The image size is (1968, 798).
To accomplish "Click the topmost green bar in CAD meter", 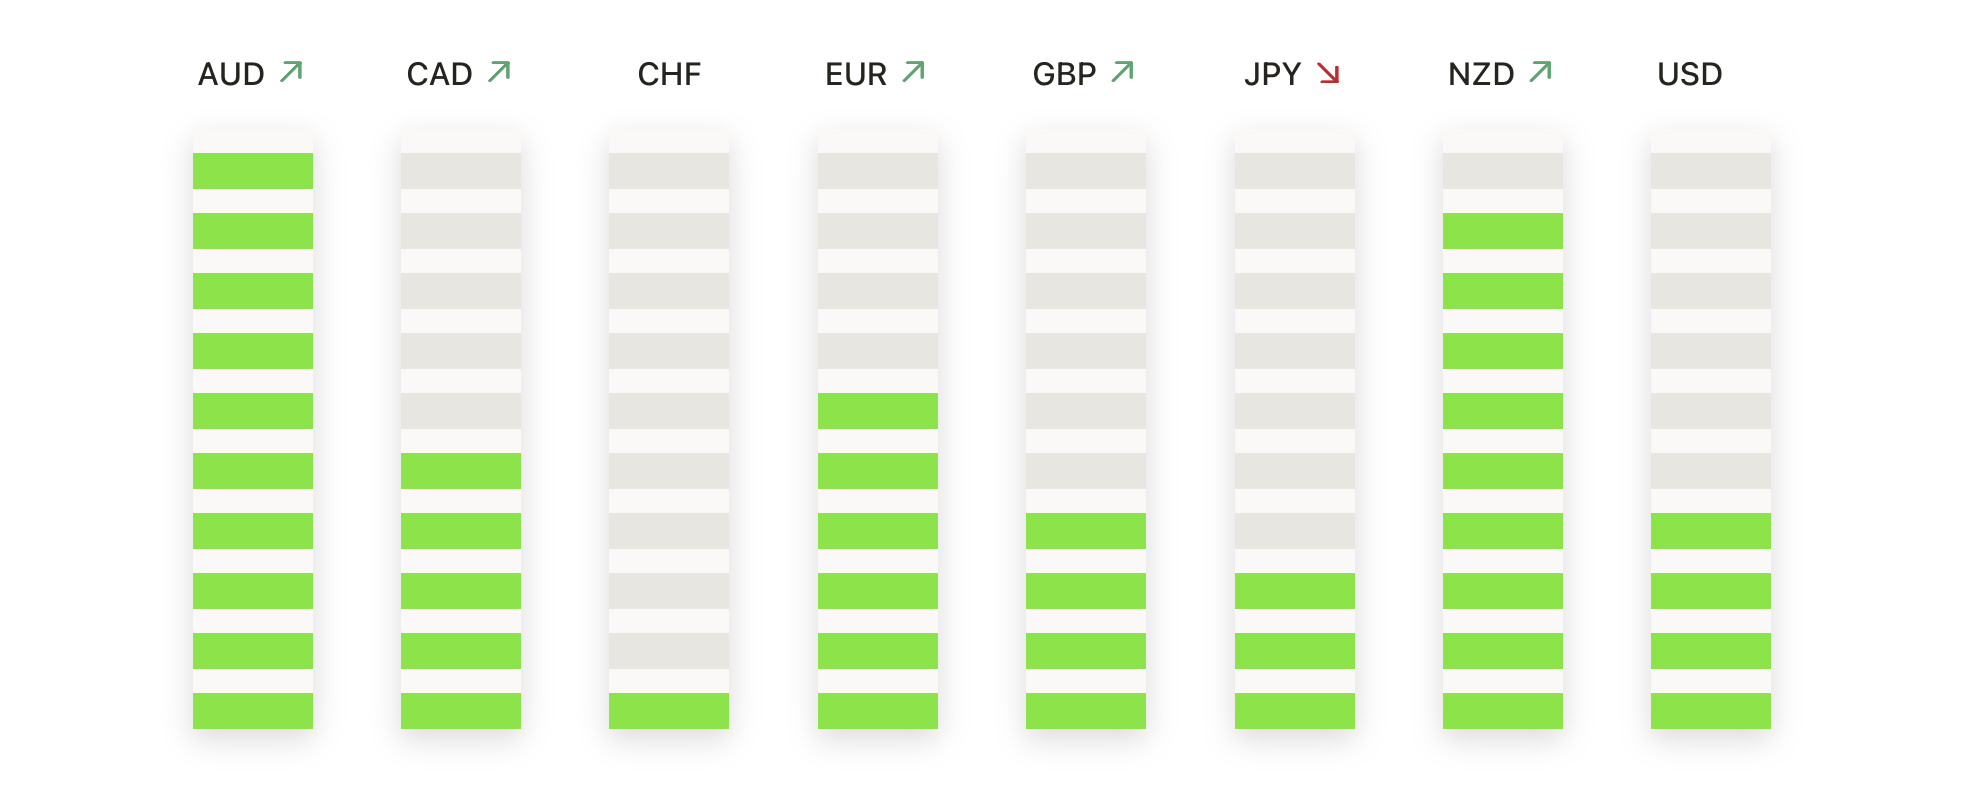I will point(461,471).
